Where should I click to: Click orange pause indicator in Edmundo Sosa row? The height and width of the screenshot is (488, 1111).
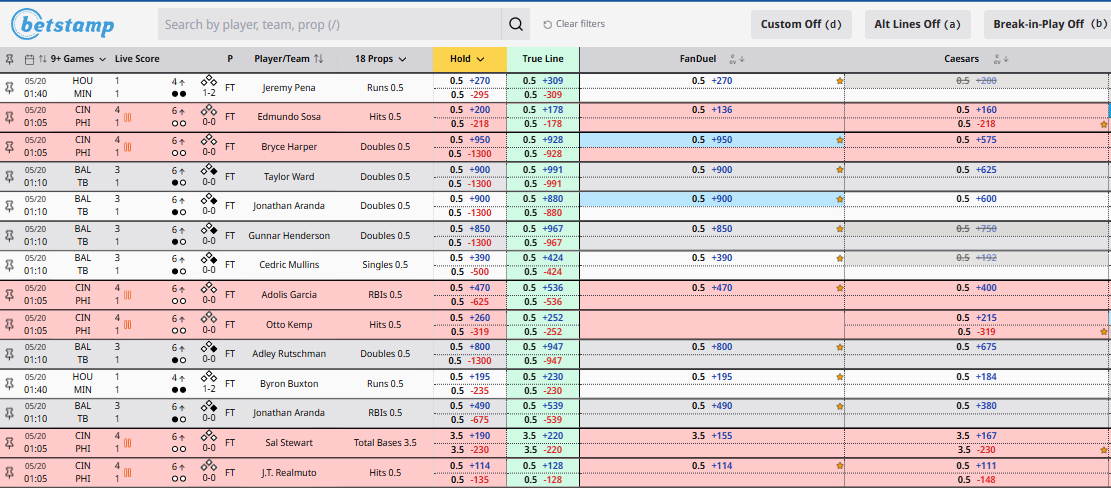coord(128,117)
